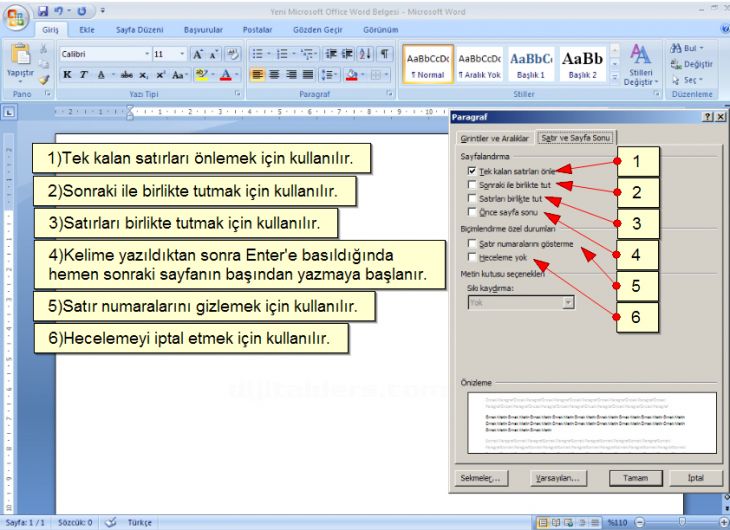The height and width of the screenshot is (530, 730).
Task: Open the Ekle ribbon tab
Action: click(87, 30)
